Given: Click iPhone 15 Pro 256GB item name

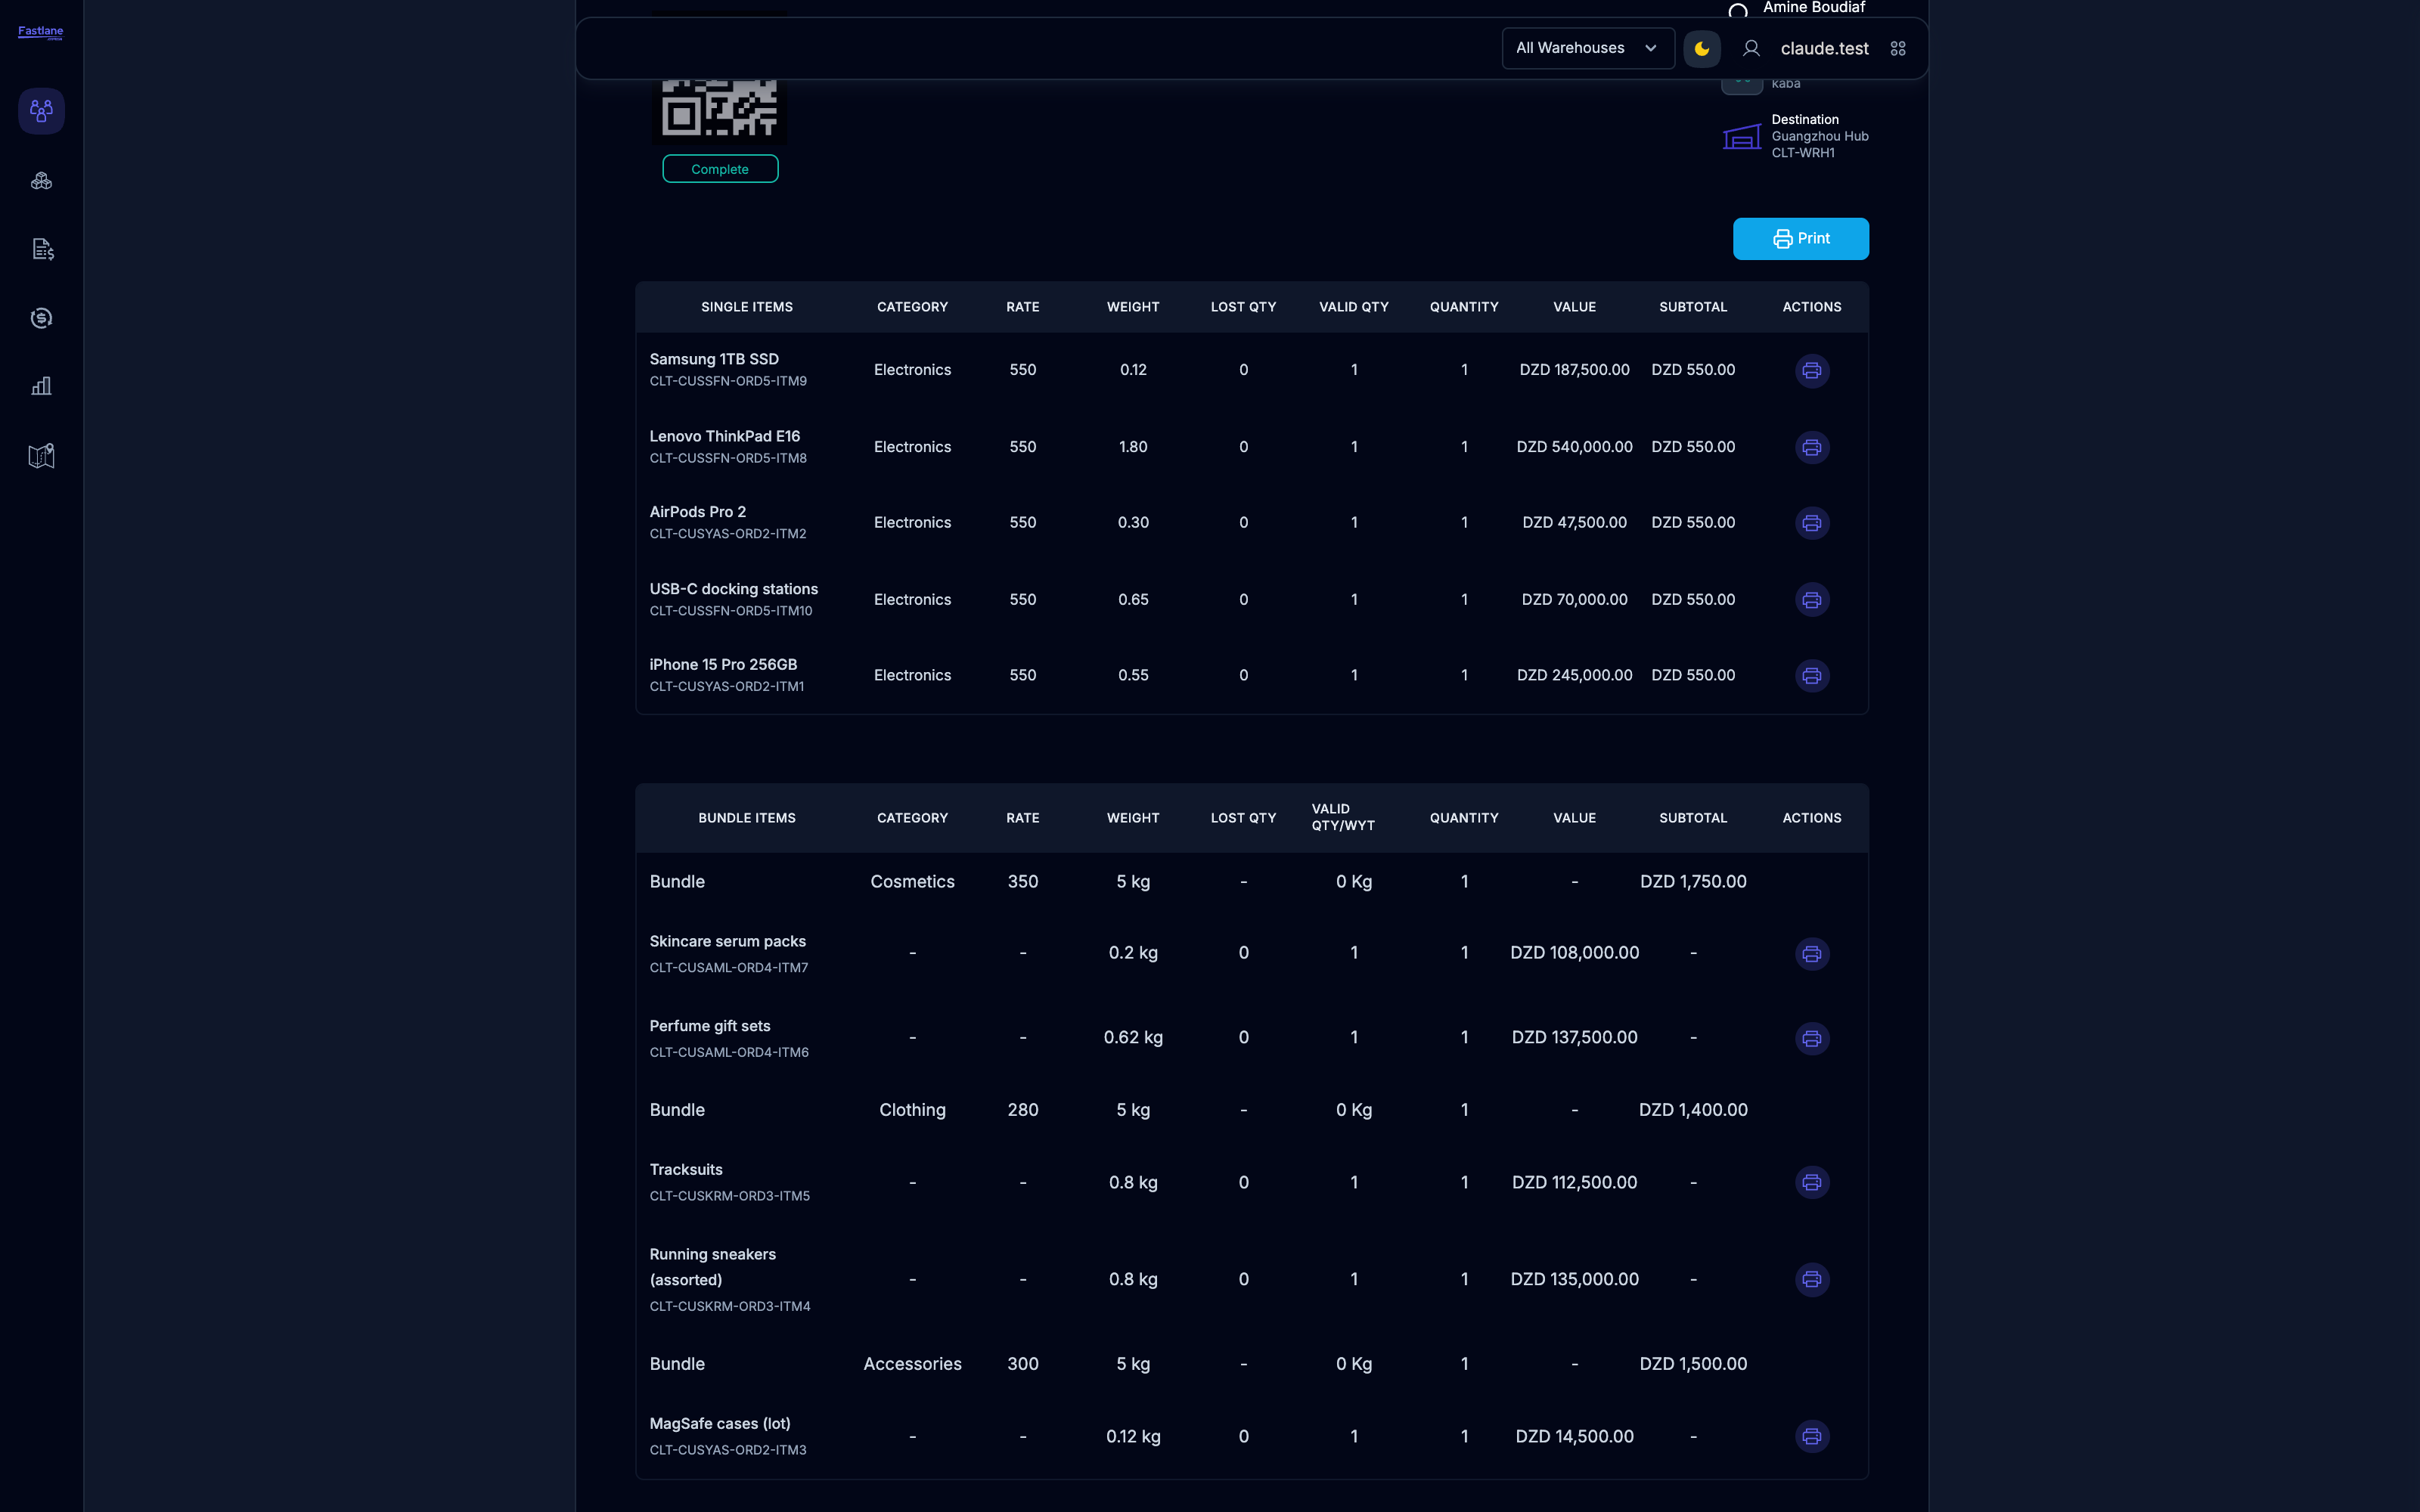Looking at the screenshot, I should point(723,665).
